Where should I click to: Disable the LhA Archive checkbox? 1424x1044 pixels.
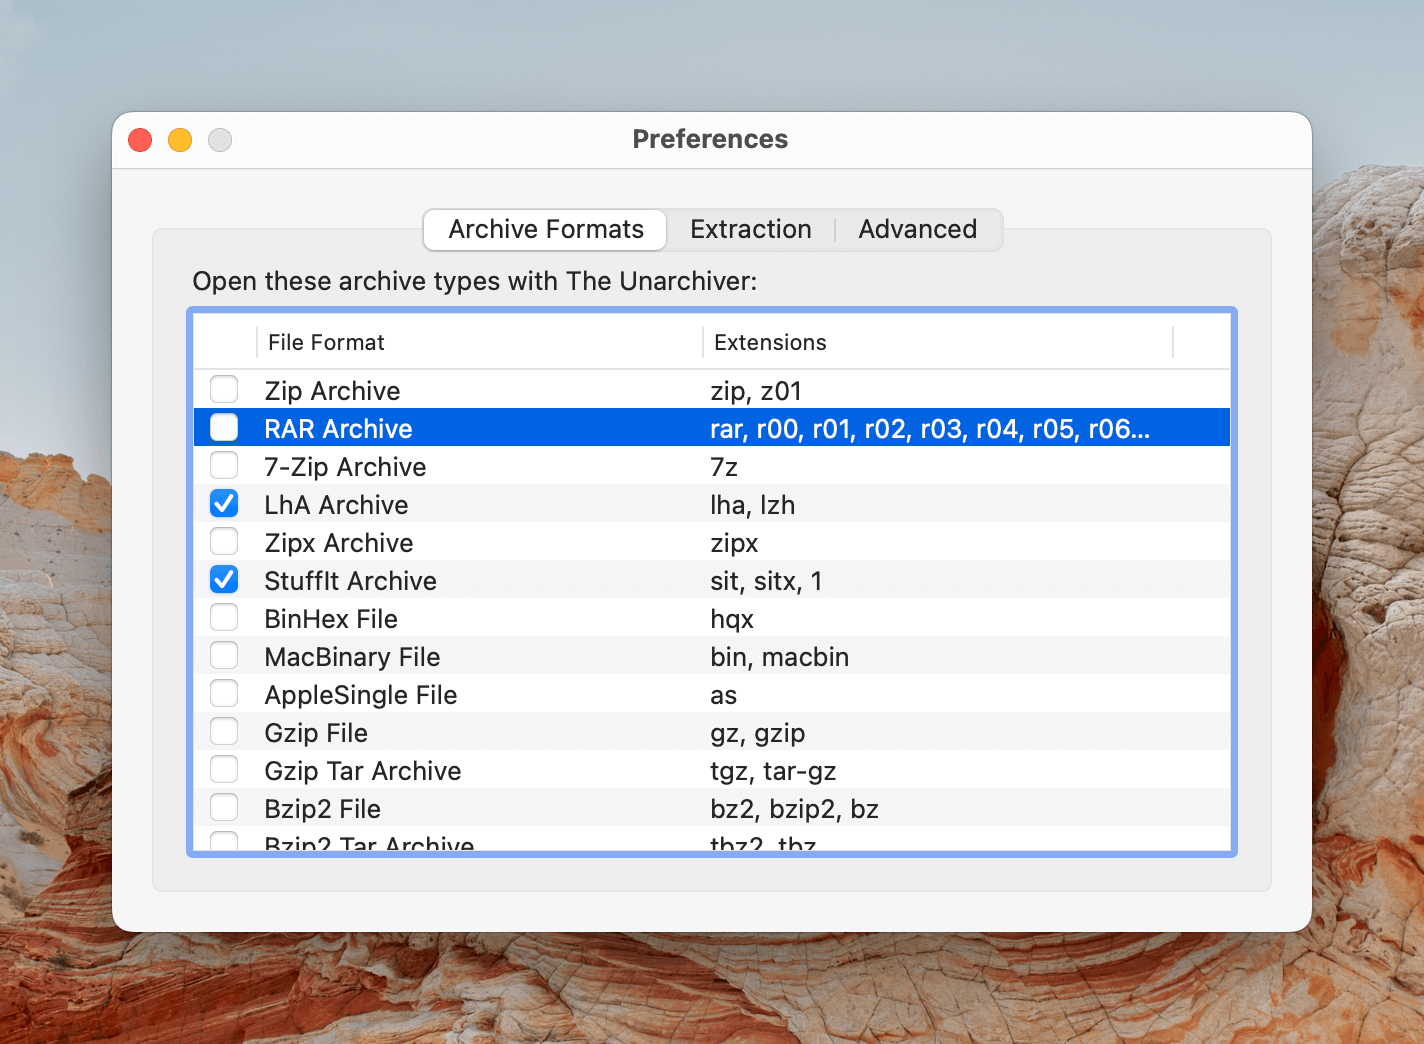click(224, 503)
